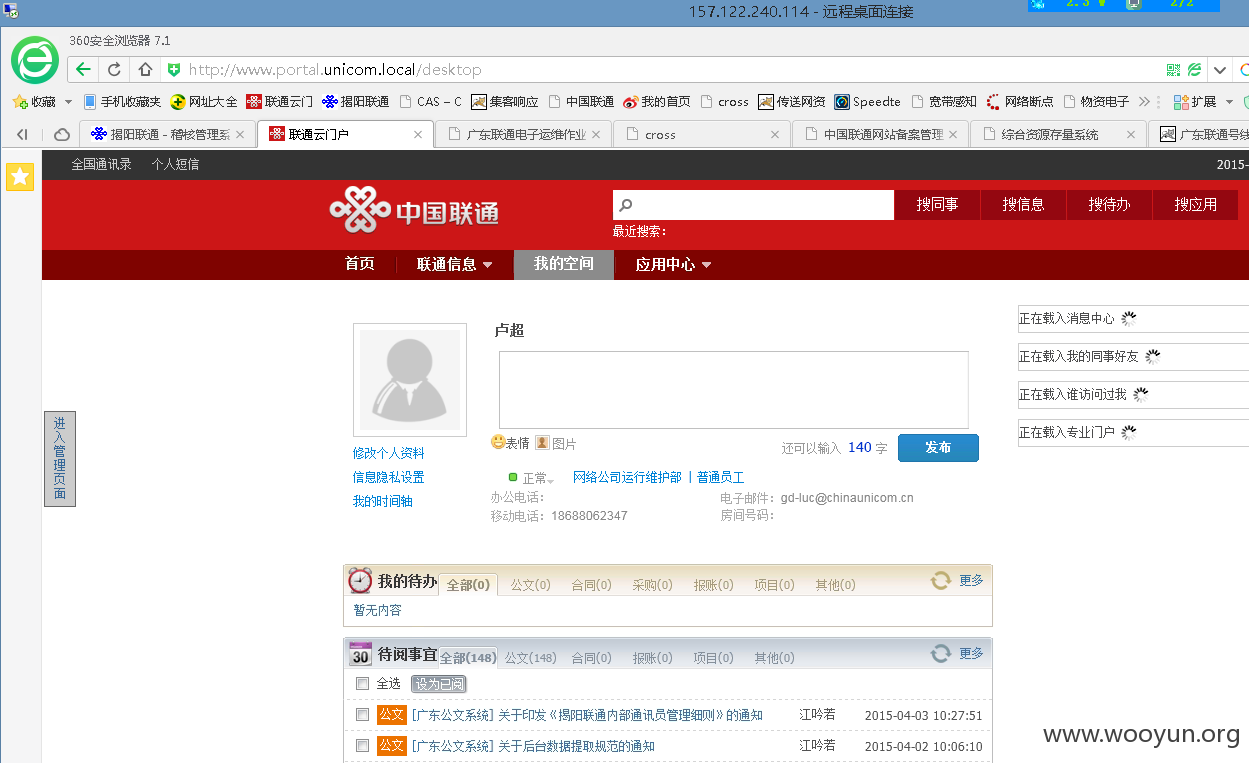Select 公文(0) tab in 我的待办
Image resolution: width=1249 pixels, height=763 pixels.
pyautogui.click(x=530, y=585)
